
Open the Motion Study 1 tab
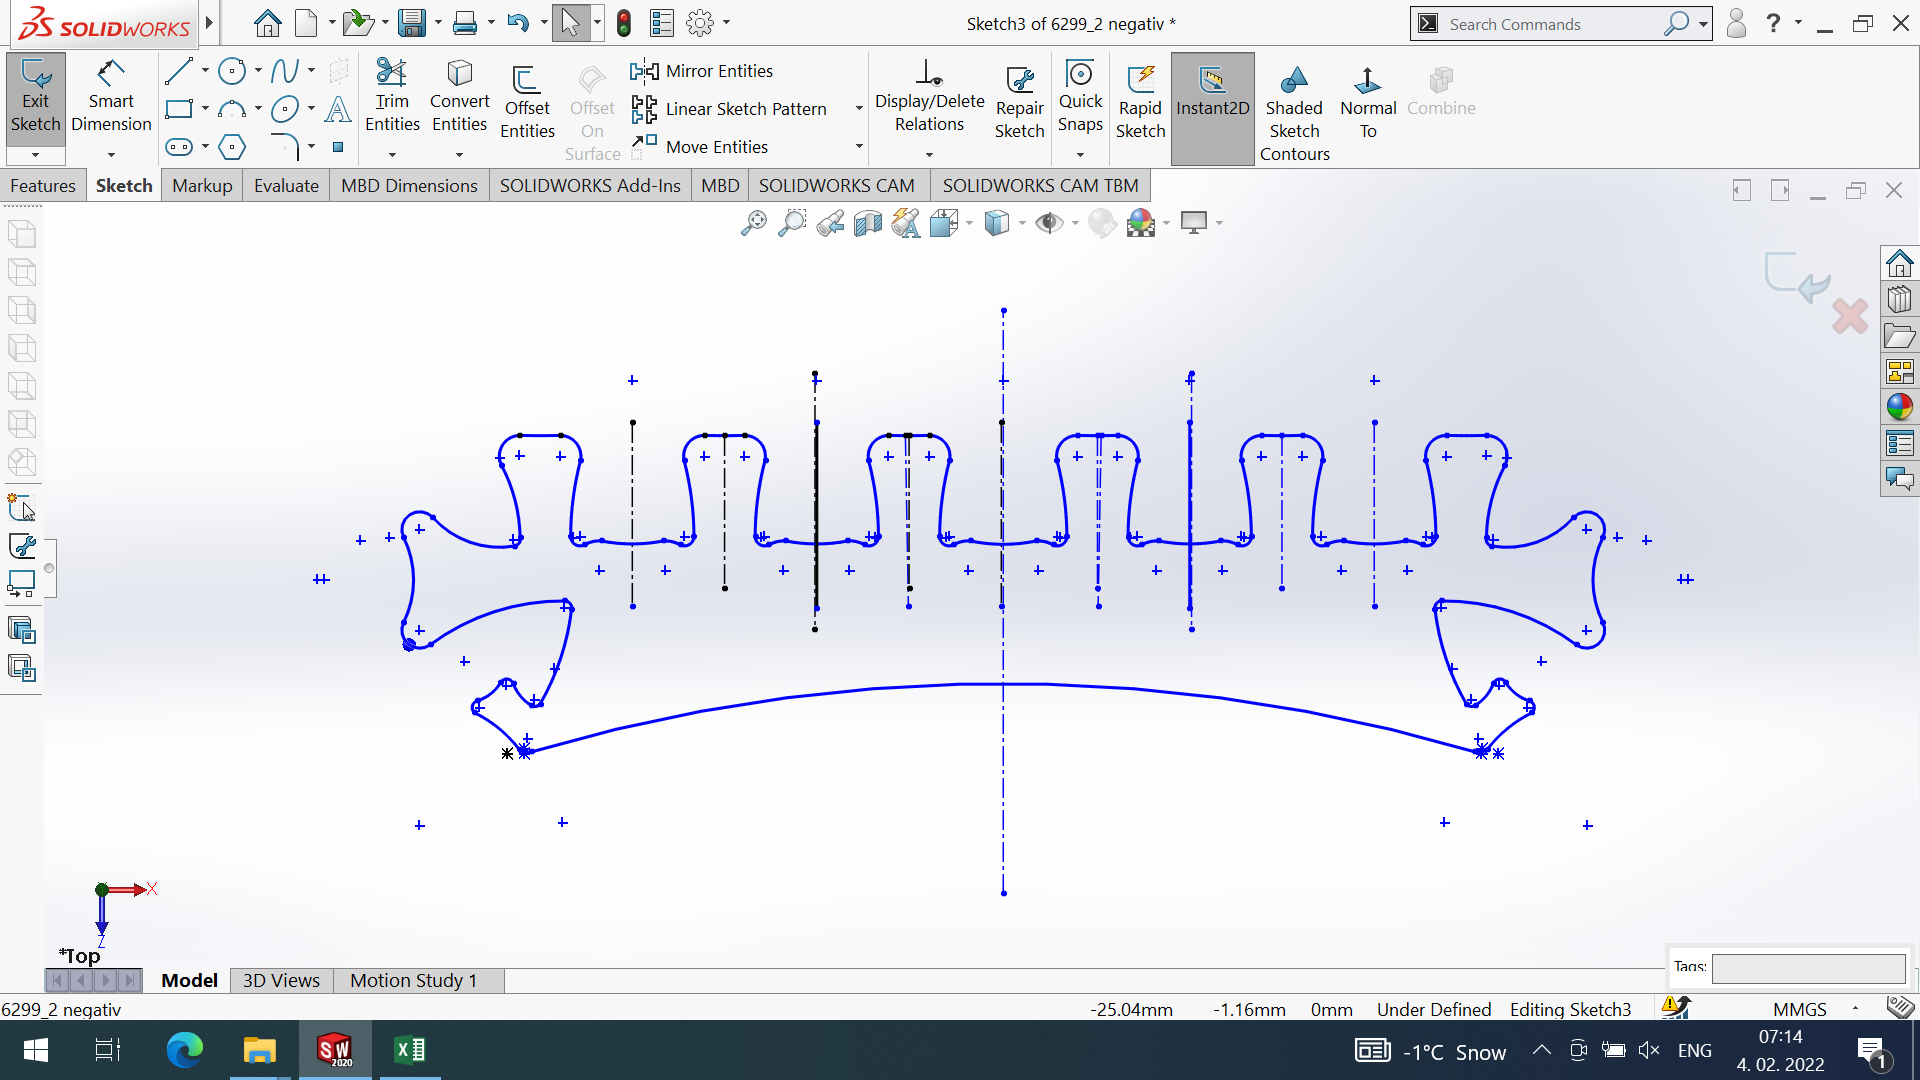click(413, 981)
